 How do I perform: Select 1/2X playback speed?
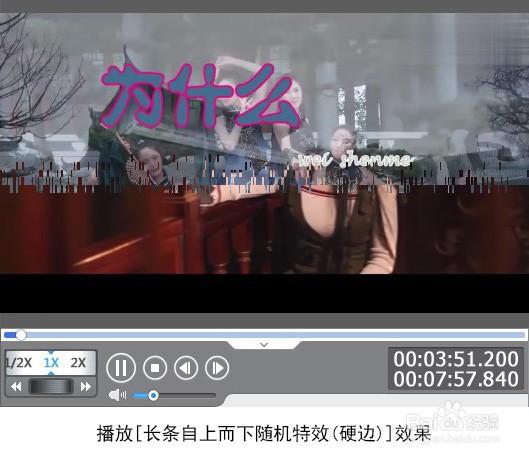pos(19,363)
